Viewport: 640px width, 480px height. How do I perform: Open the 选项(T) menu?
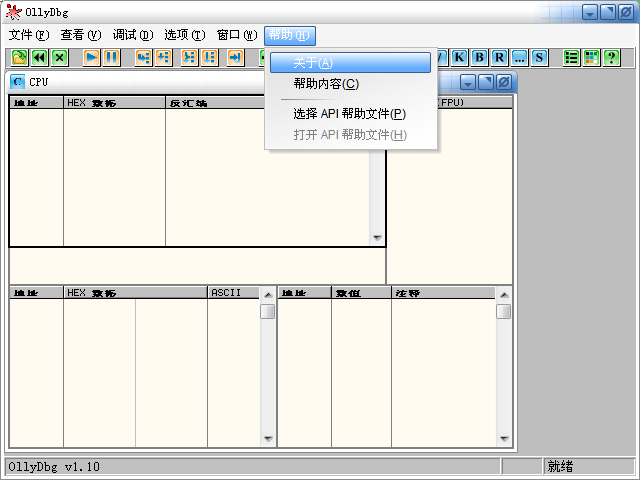pos(184,35)
